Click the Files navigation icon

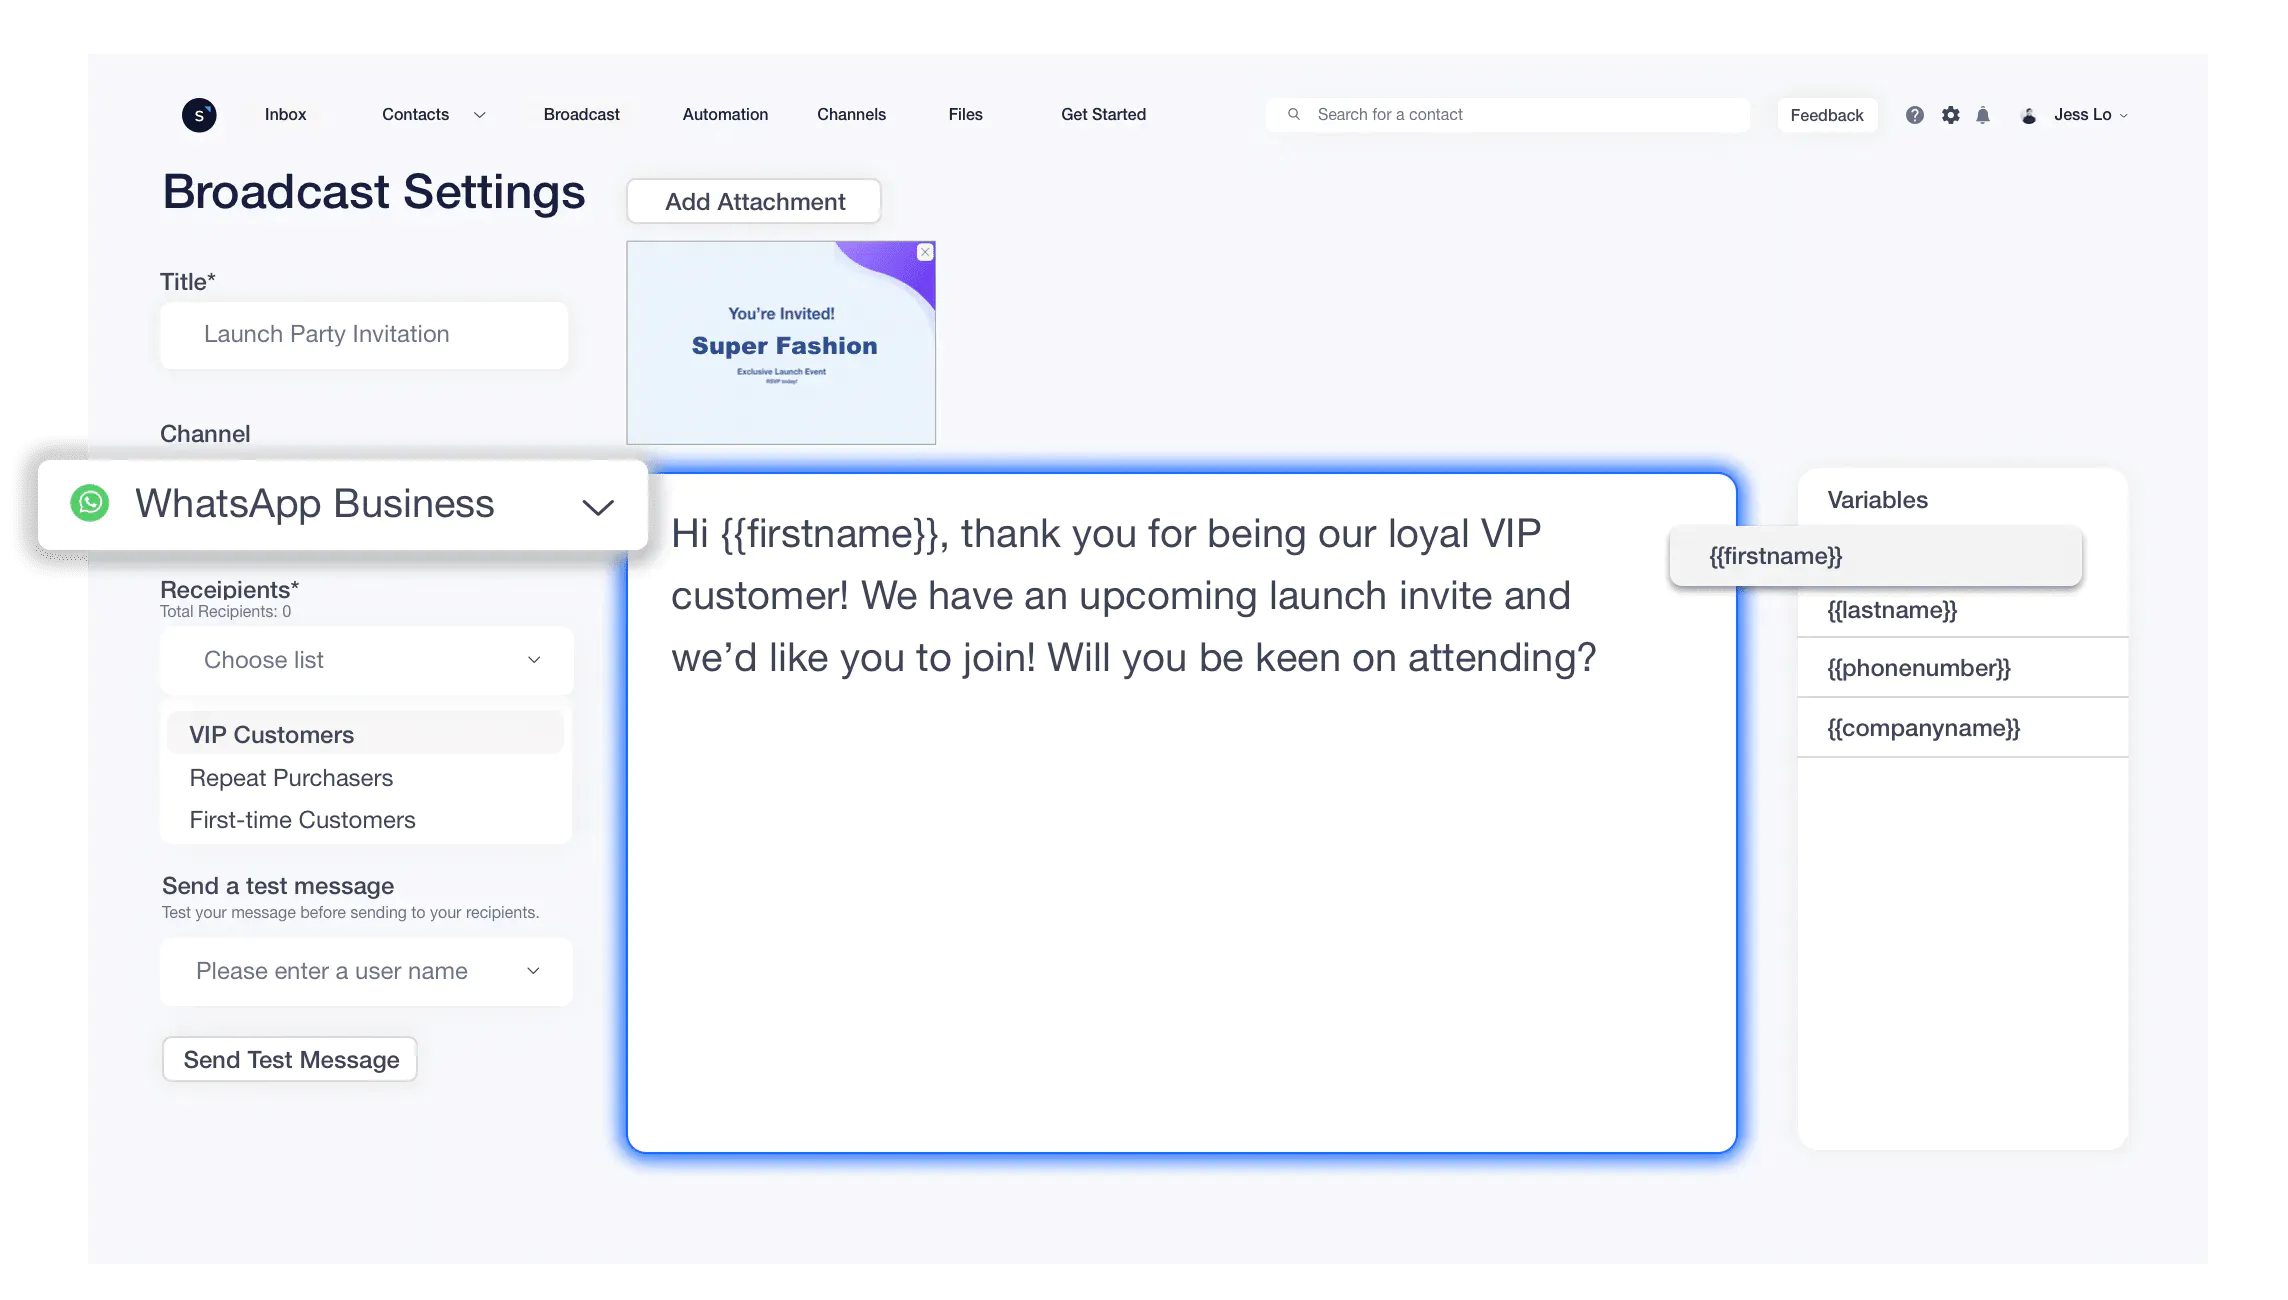pos(965,113)
